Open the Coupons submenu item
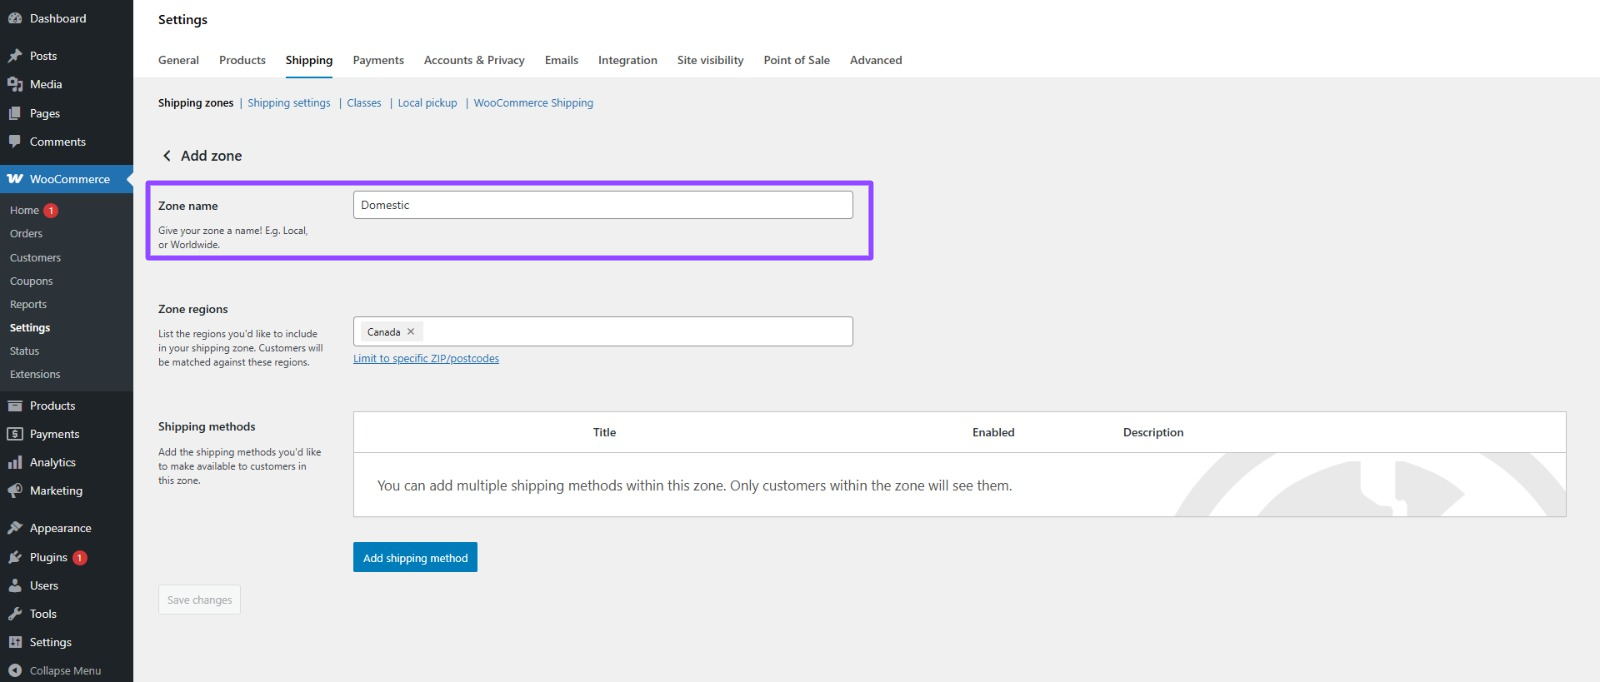 pos(31,281)
